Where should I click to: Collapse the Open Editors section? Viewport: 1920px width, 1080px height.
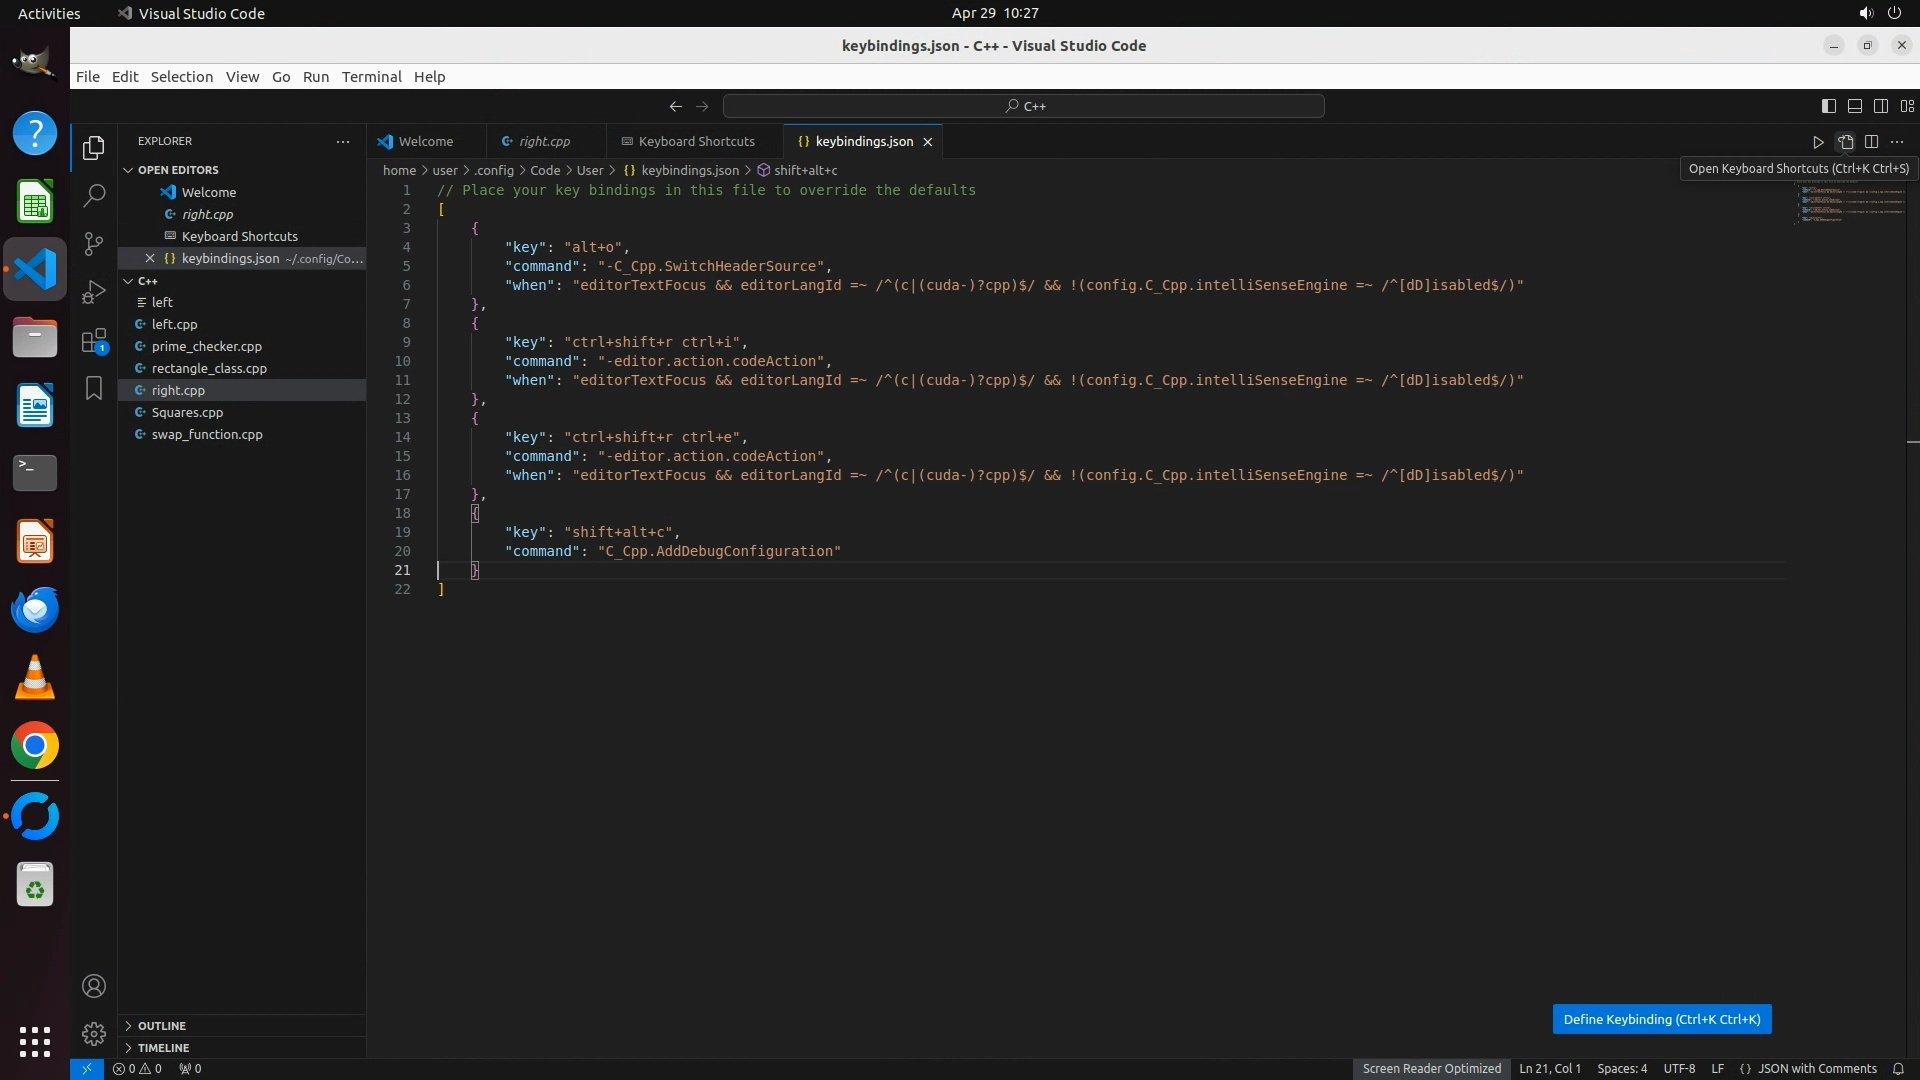[x=178, y=170]
